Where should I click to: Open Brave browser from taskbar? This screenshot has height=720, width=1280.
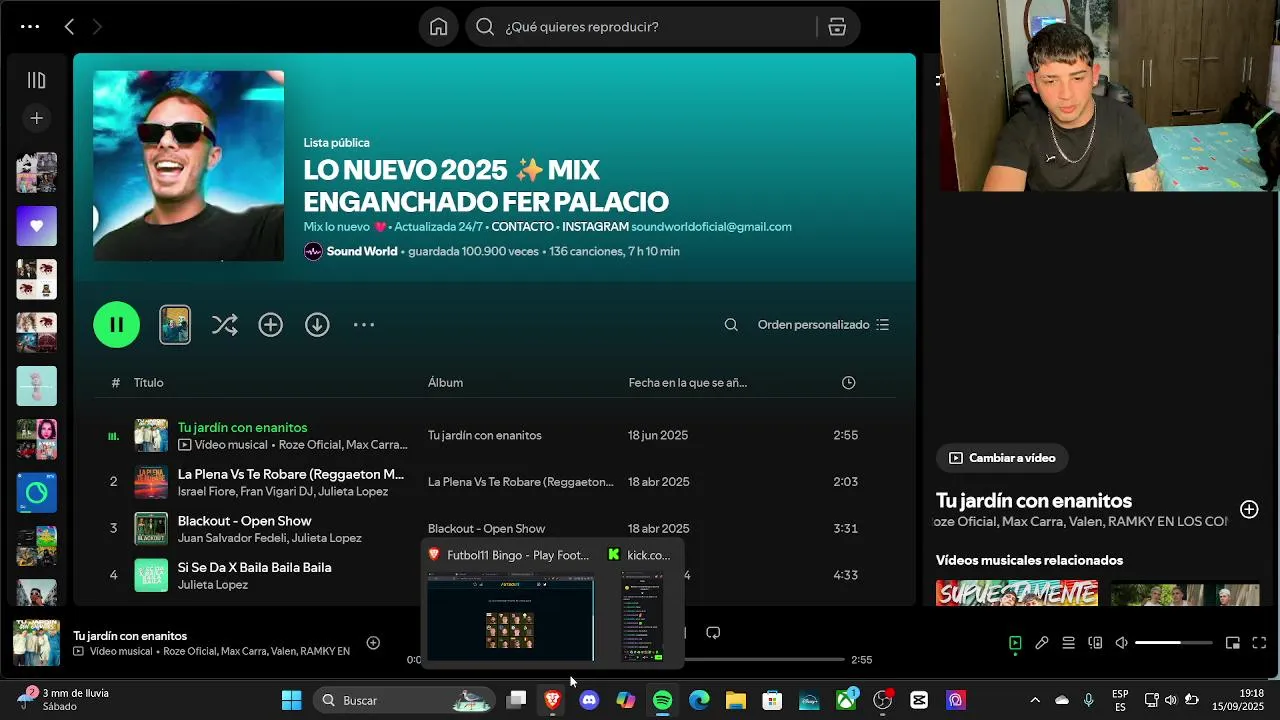click(552, 700)
